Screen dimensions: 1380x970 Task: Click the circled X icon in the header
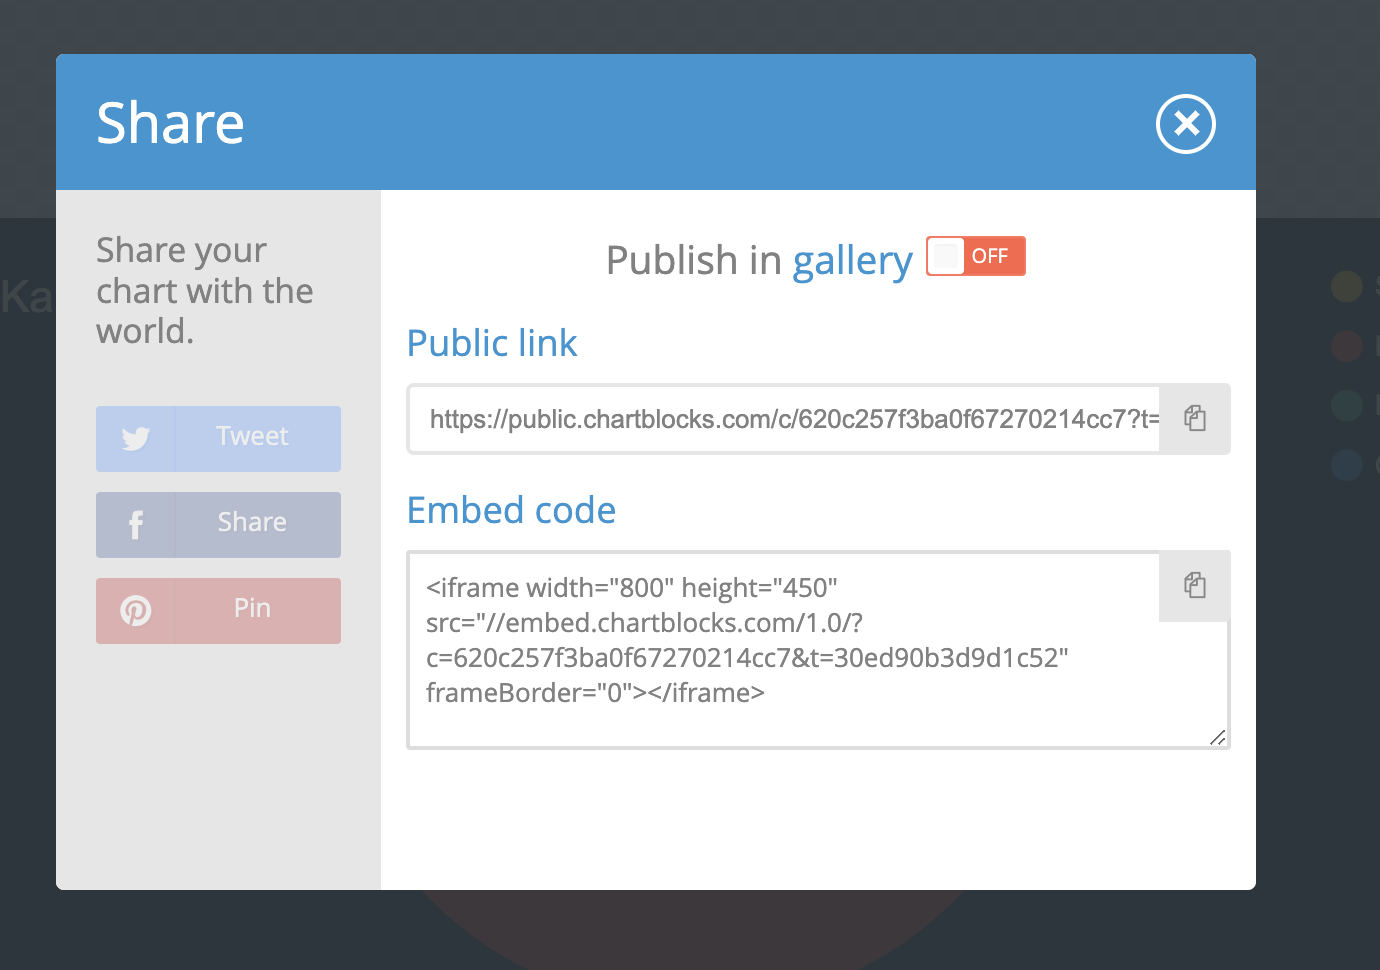pos(1185,123)
